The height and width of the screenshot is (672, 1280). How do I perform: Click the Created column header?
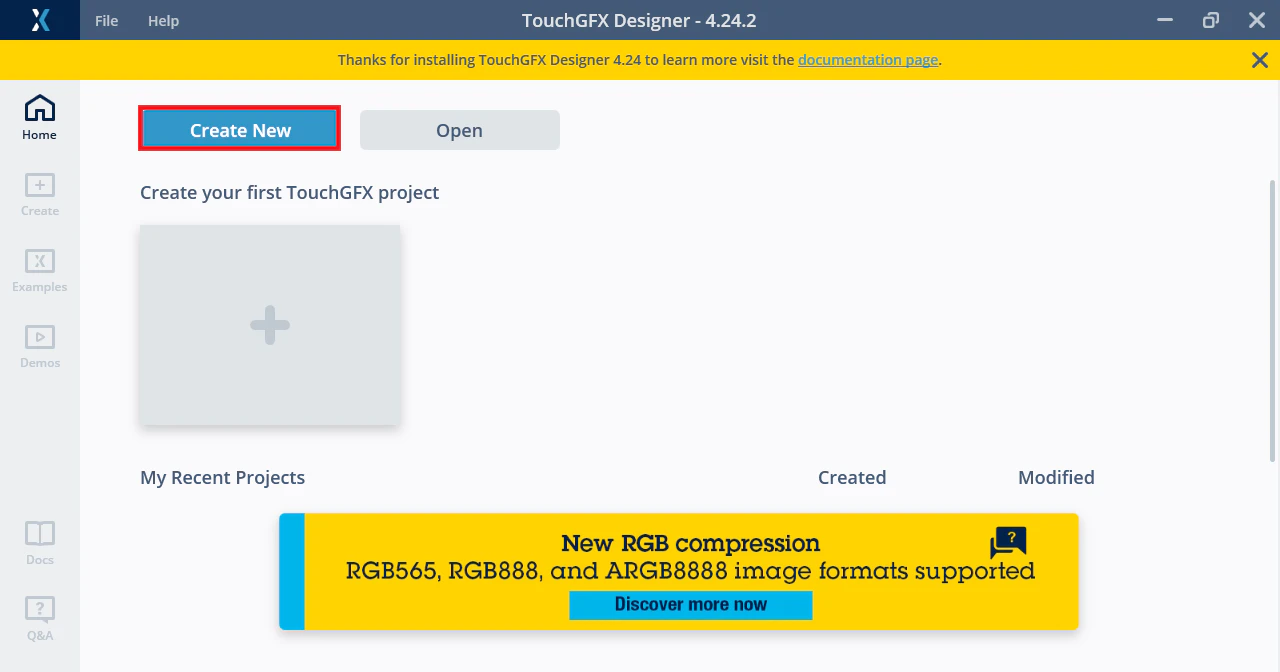pyautogui.click(x=852, y=478)
